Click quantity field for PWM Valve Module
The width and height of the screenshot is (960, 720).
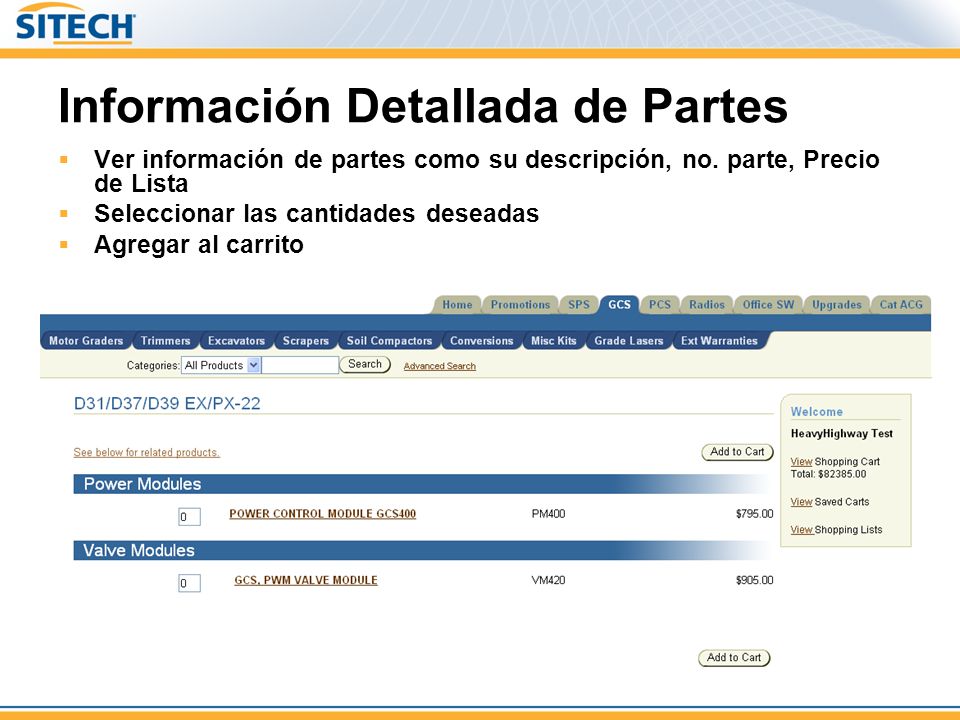189,583
